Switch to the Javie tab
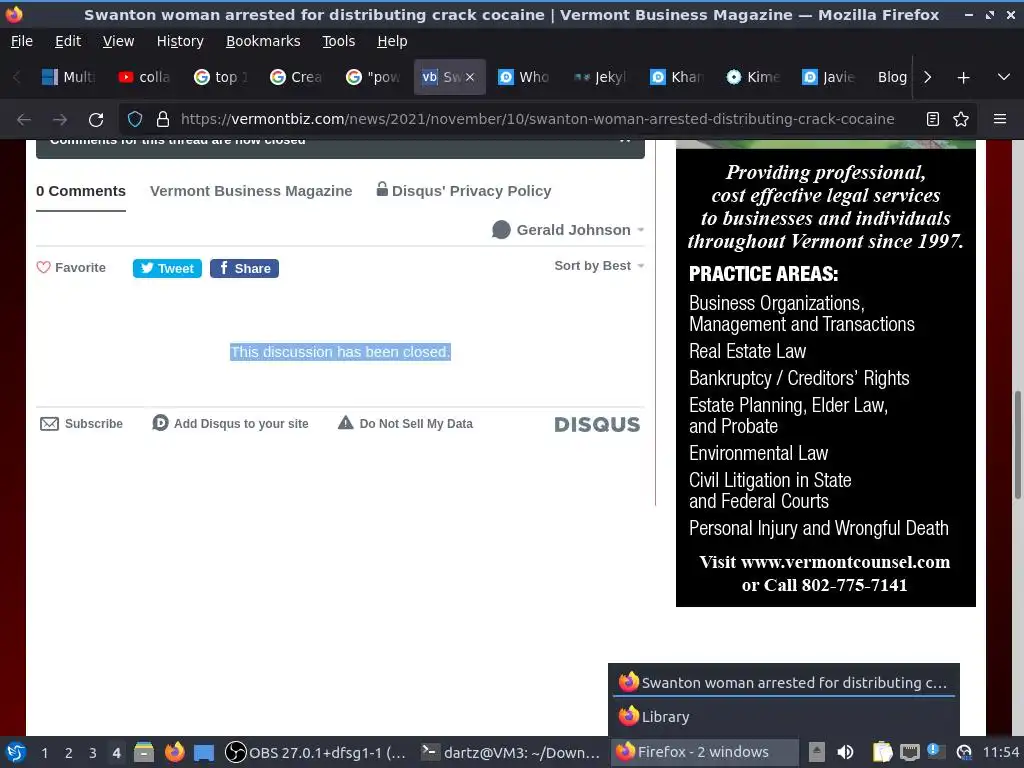Image resolution: width=1024 pixels, height=768 pixels. [x=828, y=77]
